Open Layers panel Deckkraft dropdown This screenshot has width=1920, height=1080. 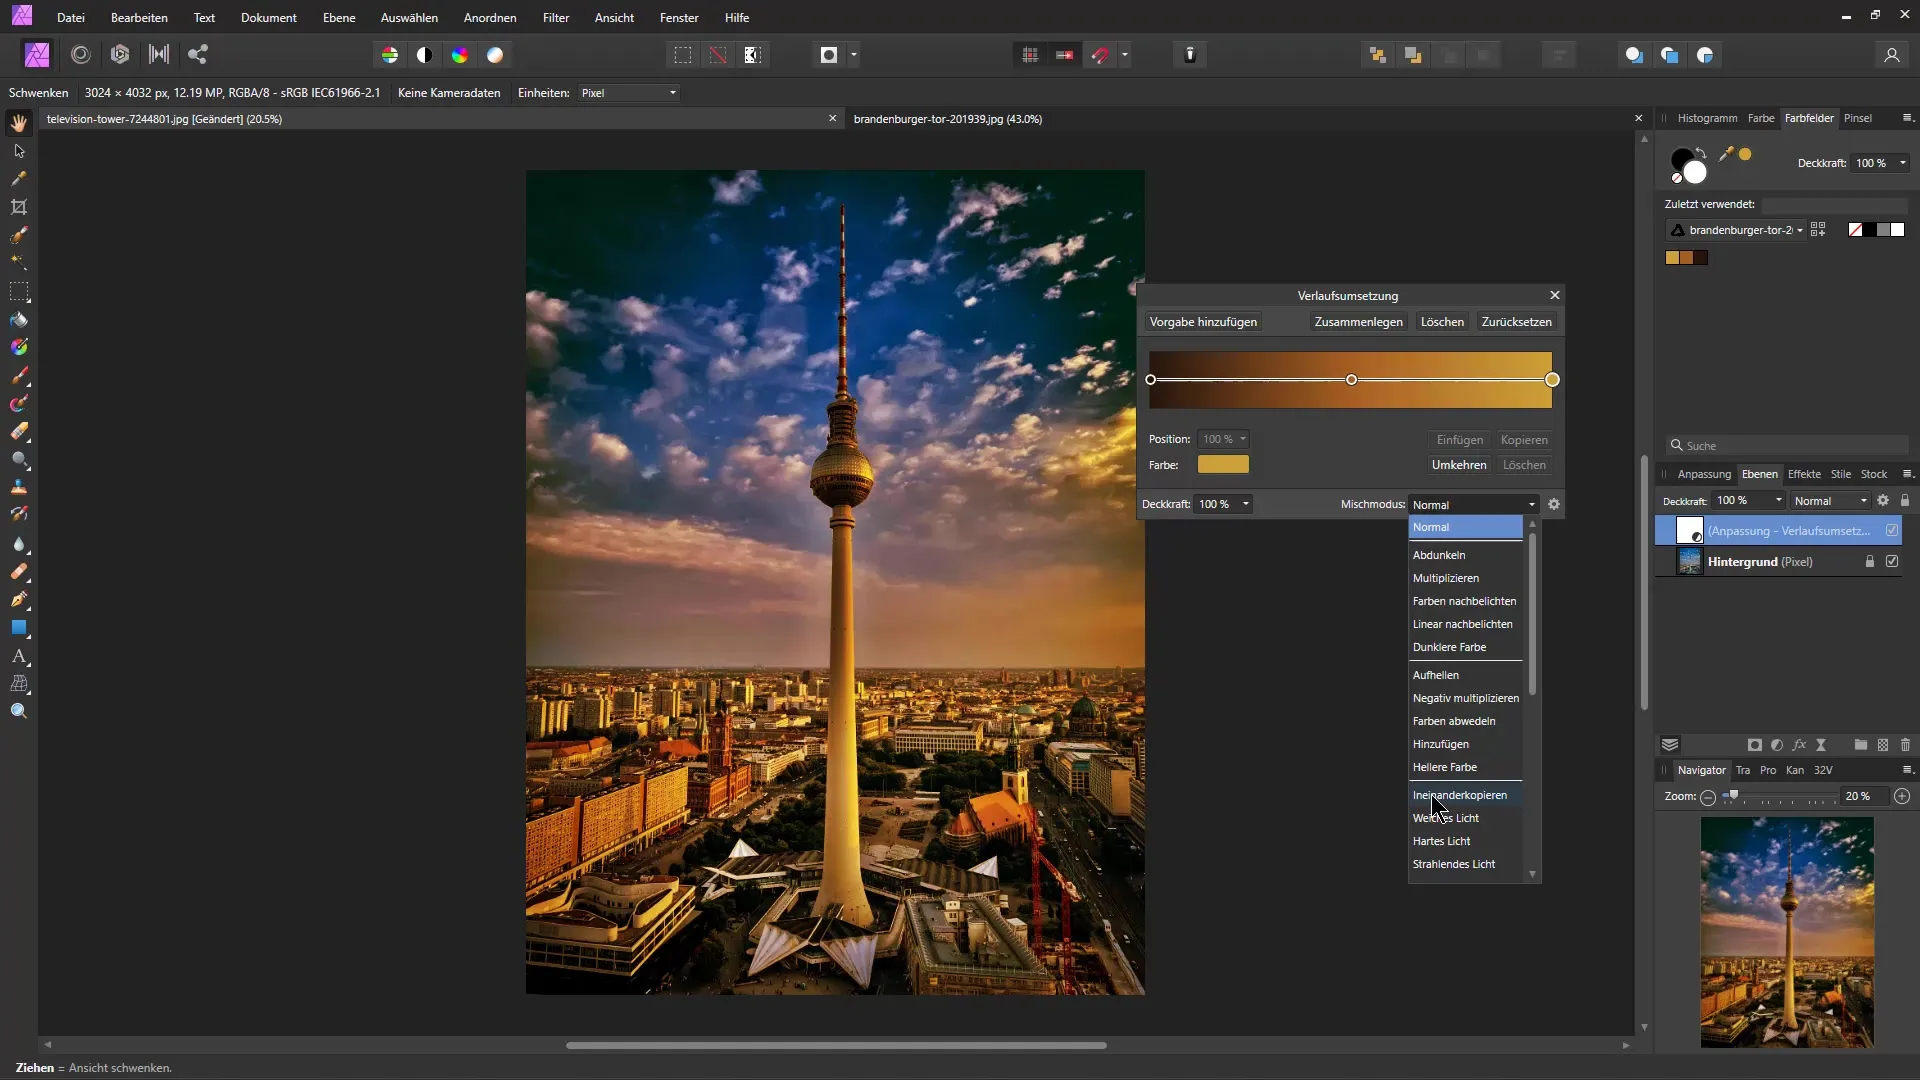click(1748, 501)
